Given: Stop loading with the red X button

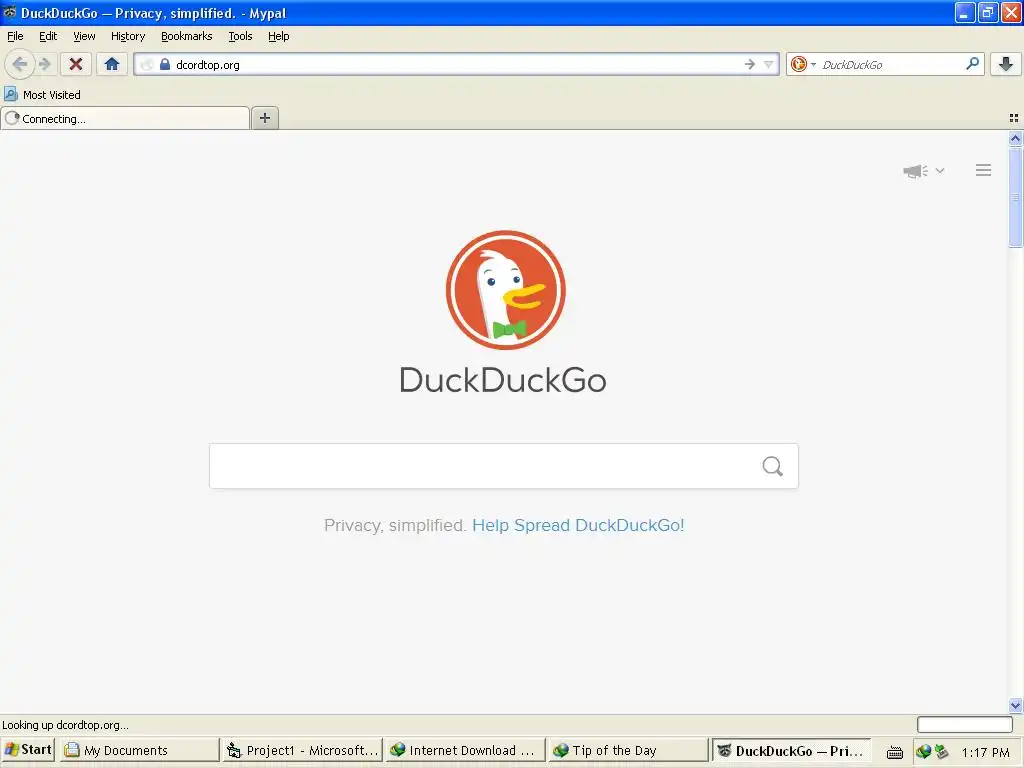Looking at the screenshot, I should tap(76, 64).
